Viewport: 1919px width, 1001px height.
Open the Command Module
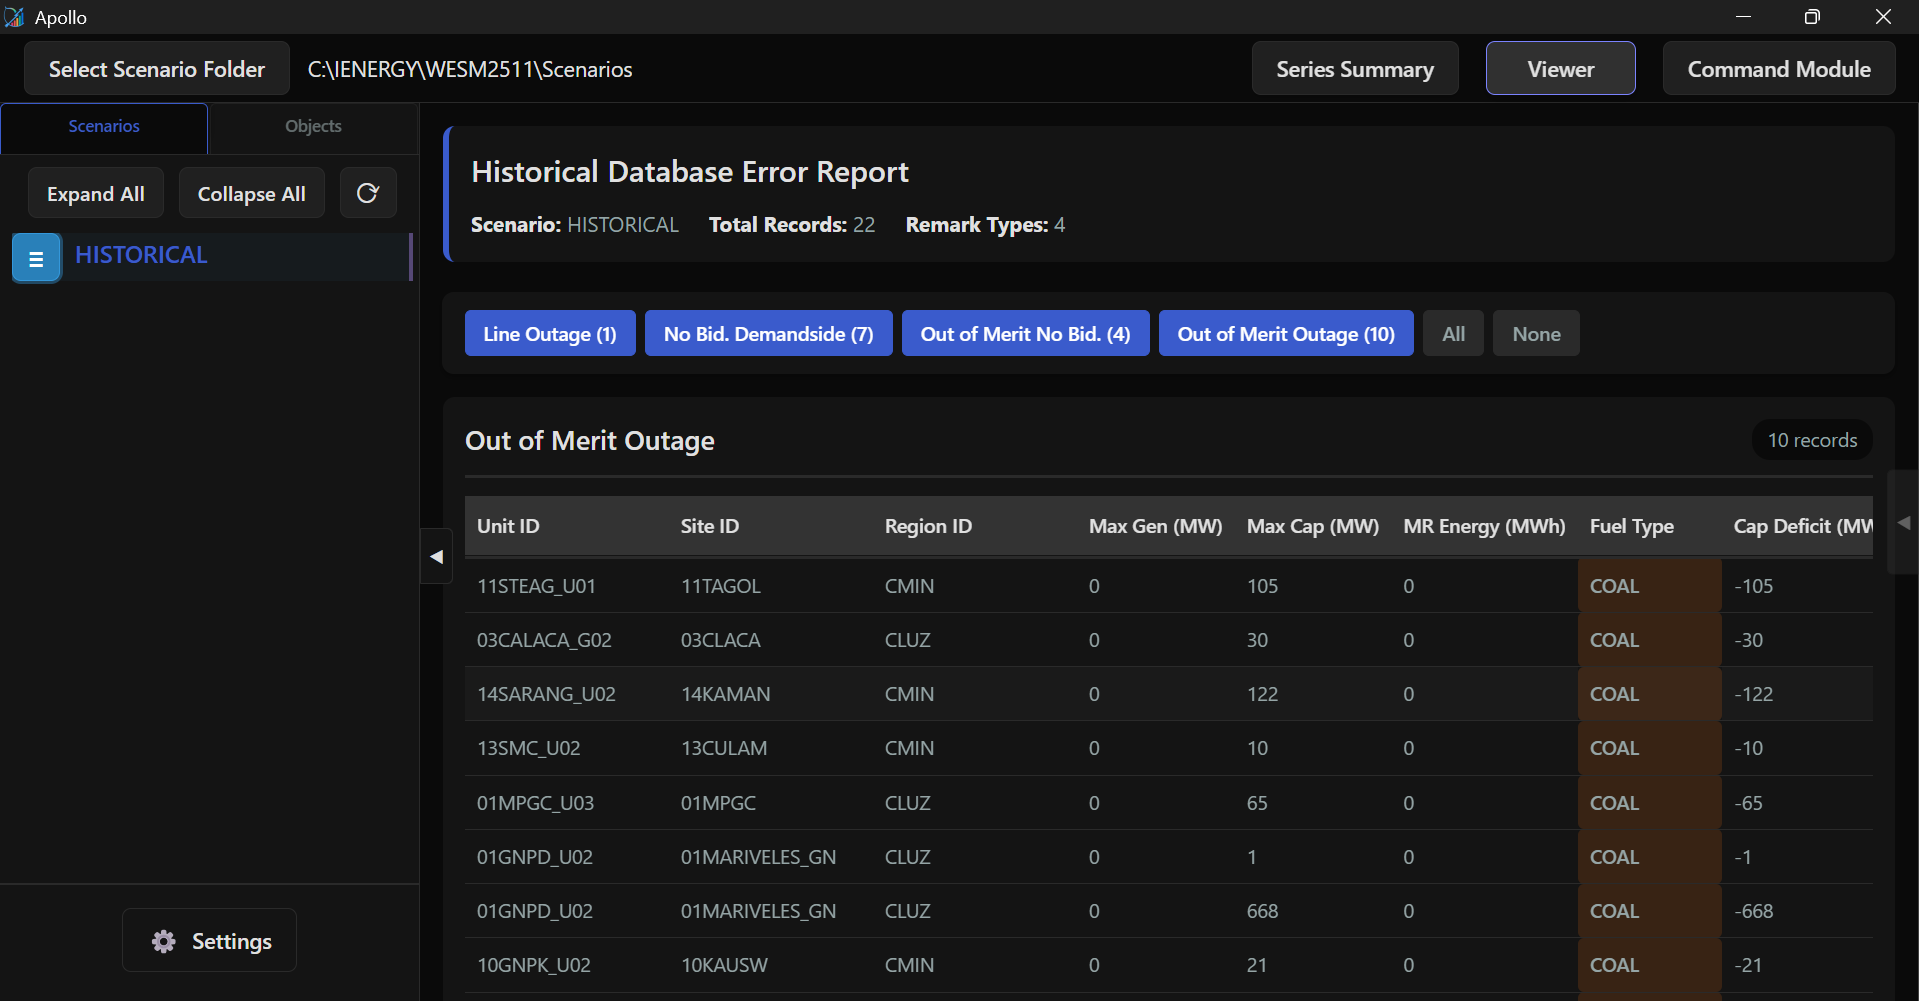pos(1778,69)
